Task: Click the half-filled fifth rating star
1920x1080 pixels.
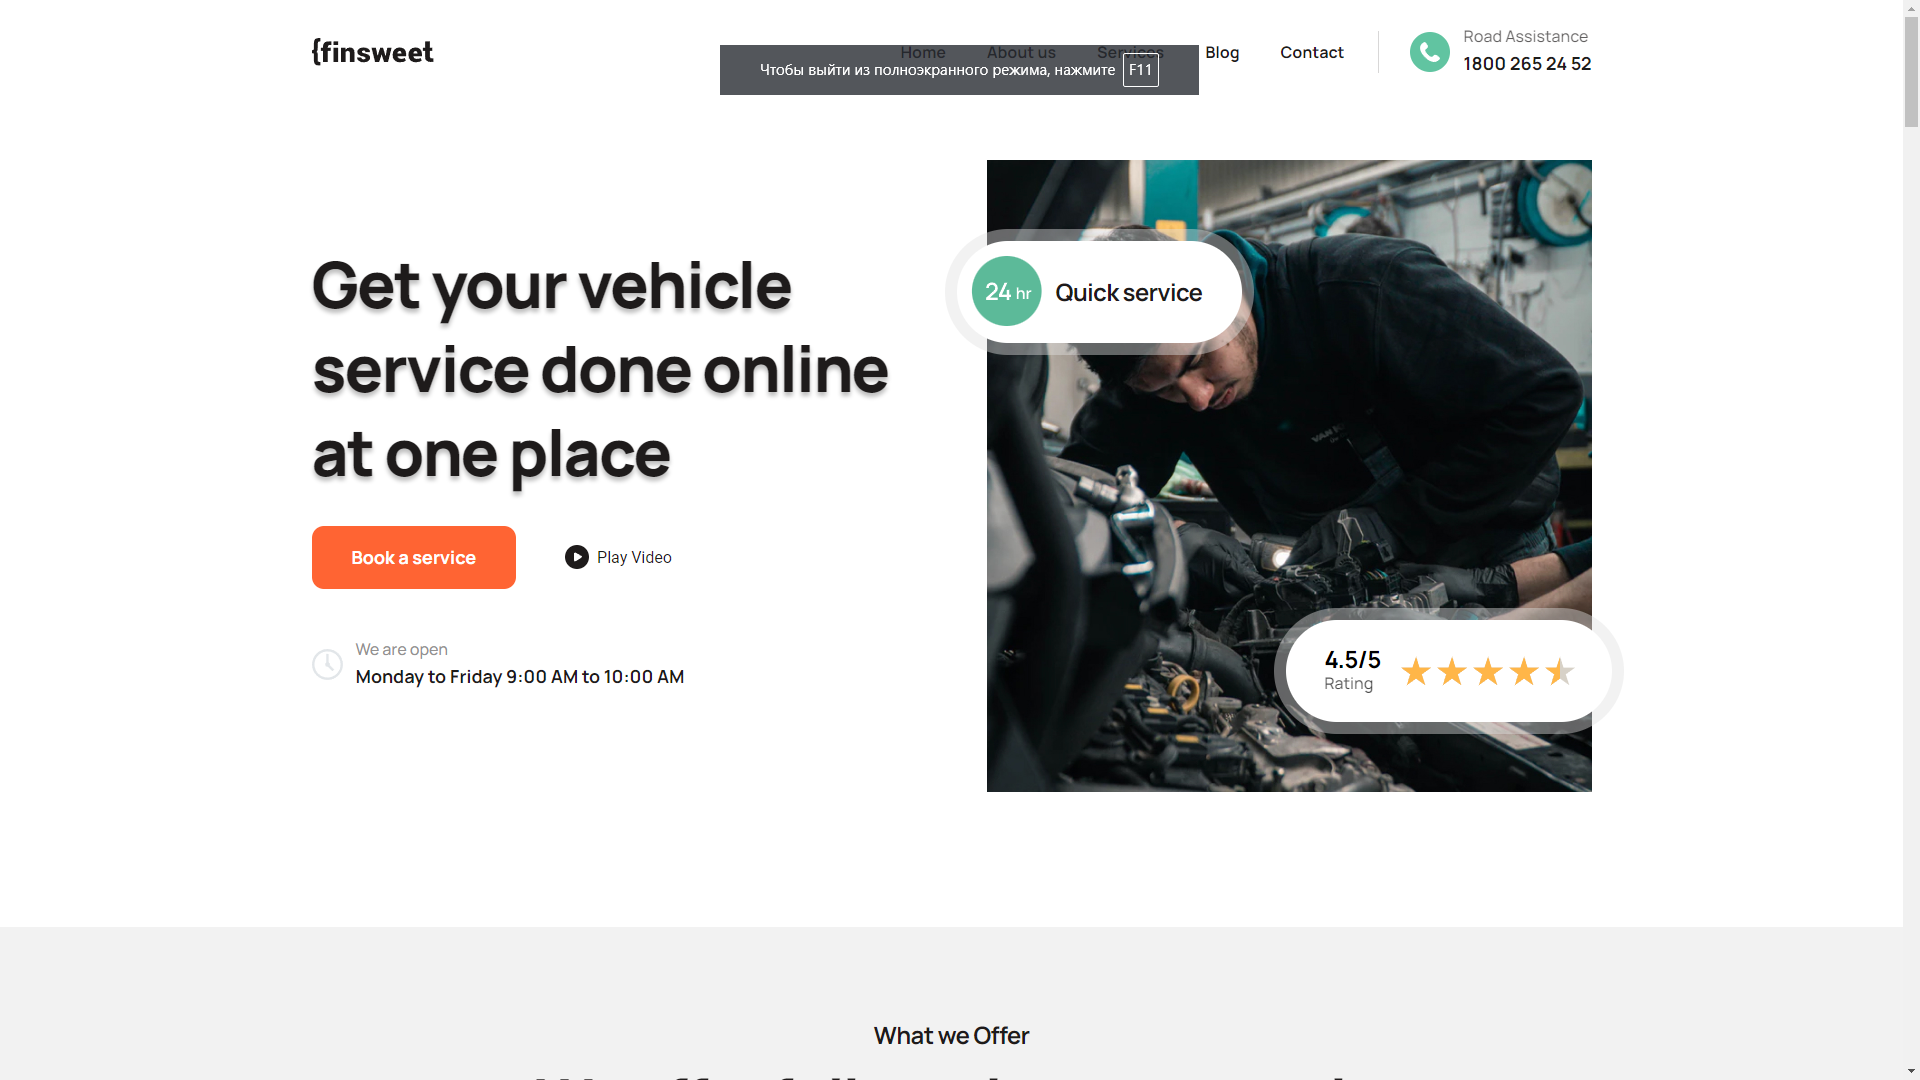Action: pos(1559,671)
